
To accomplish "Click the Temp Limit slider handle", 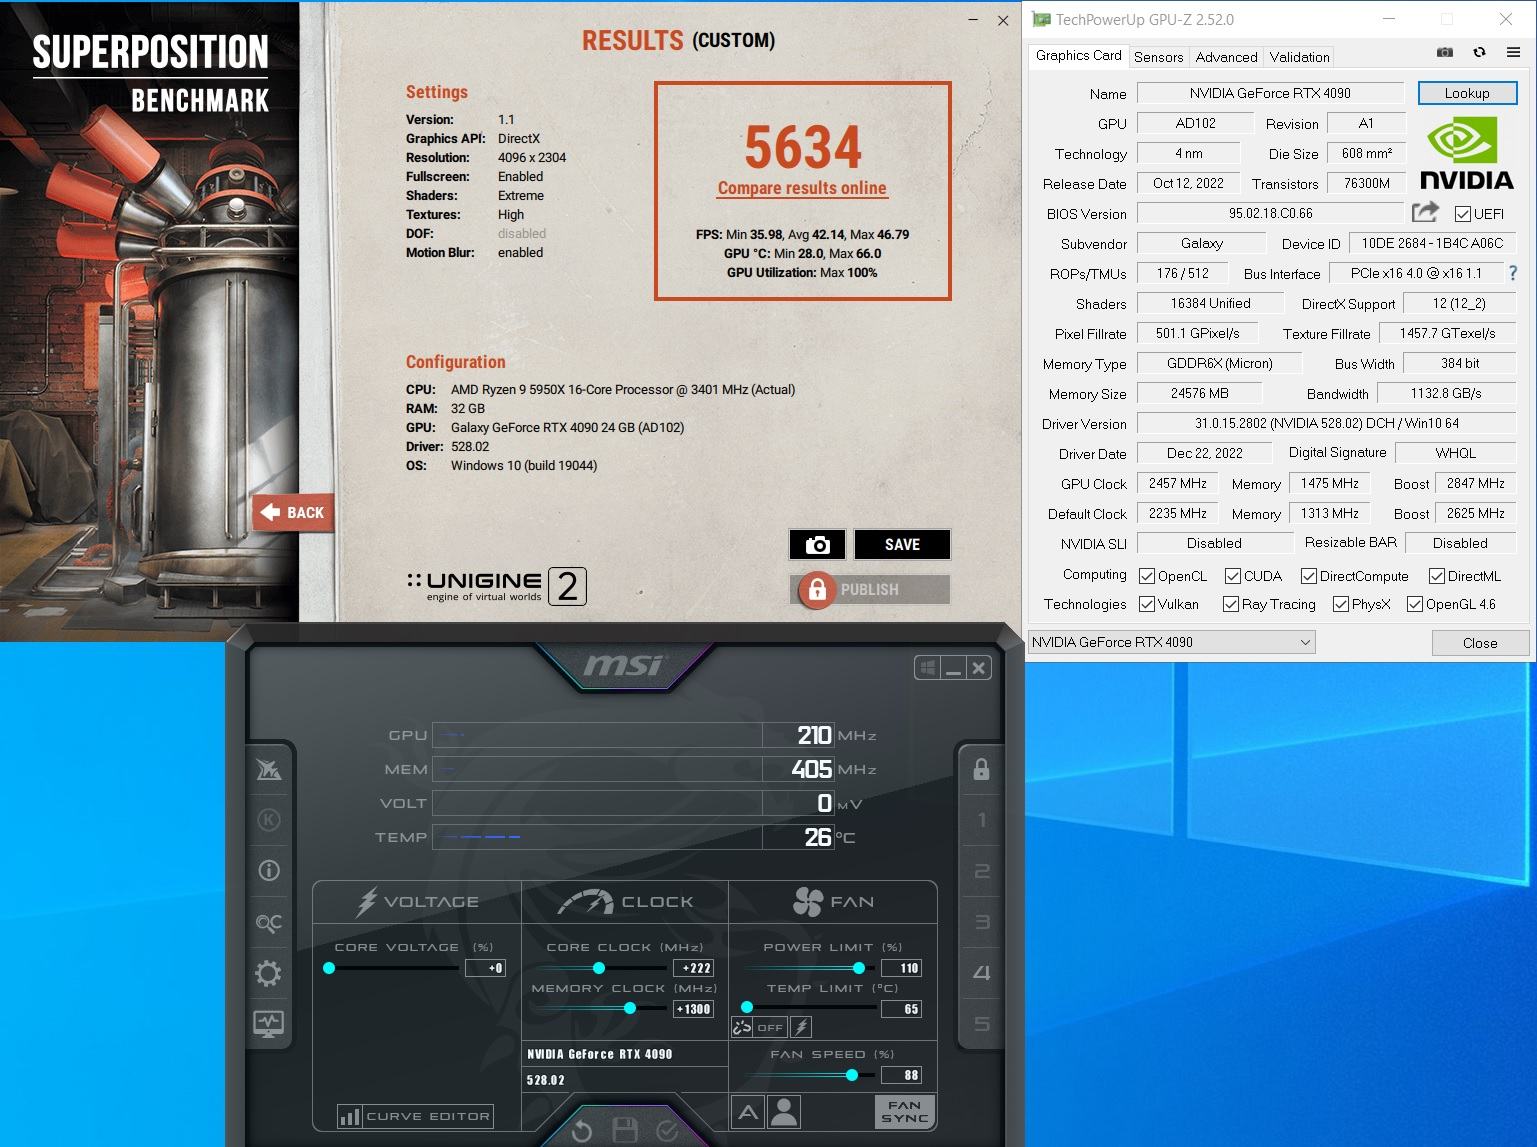I will tap(747, 1008).
